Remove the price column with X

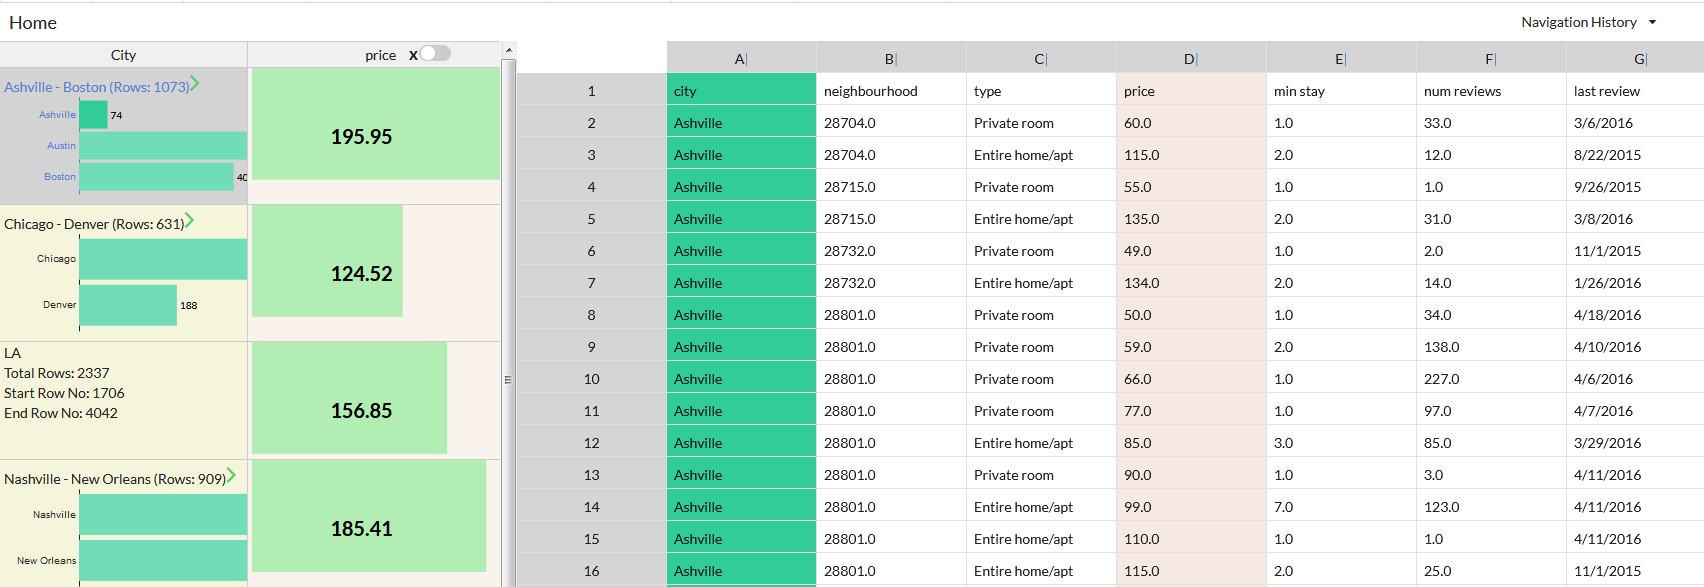(x=413, y=56)
